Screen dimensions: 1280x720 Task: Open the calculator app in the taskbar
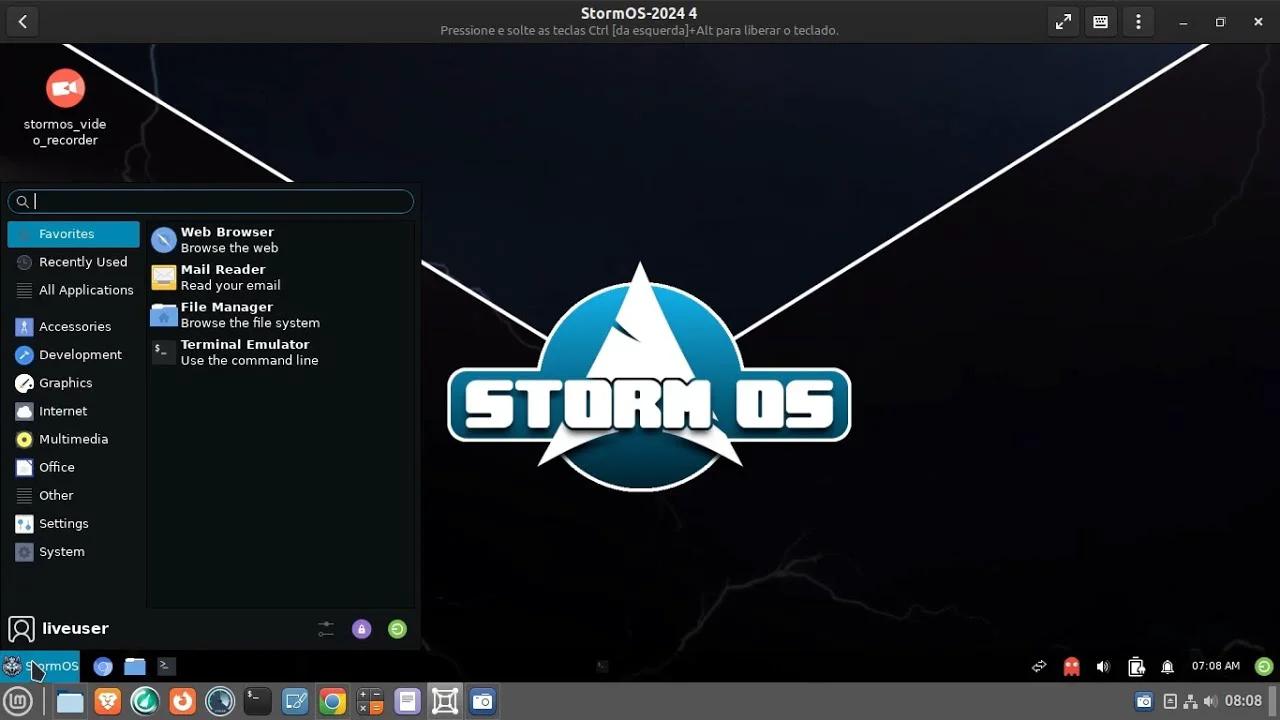coord(370,701)
